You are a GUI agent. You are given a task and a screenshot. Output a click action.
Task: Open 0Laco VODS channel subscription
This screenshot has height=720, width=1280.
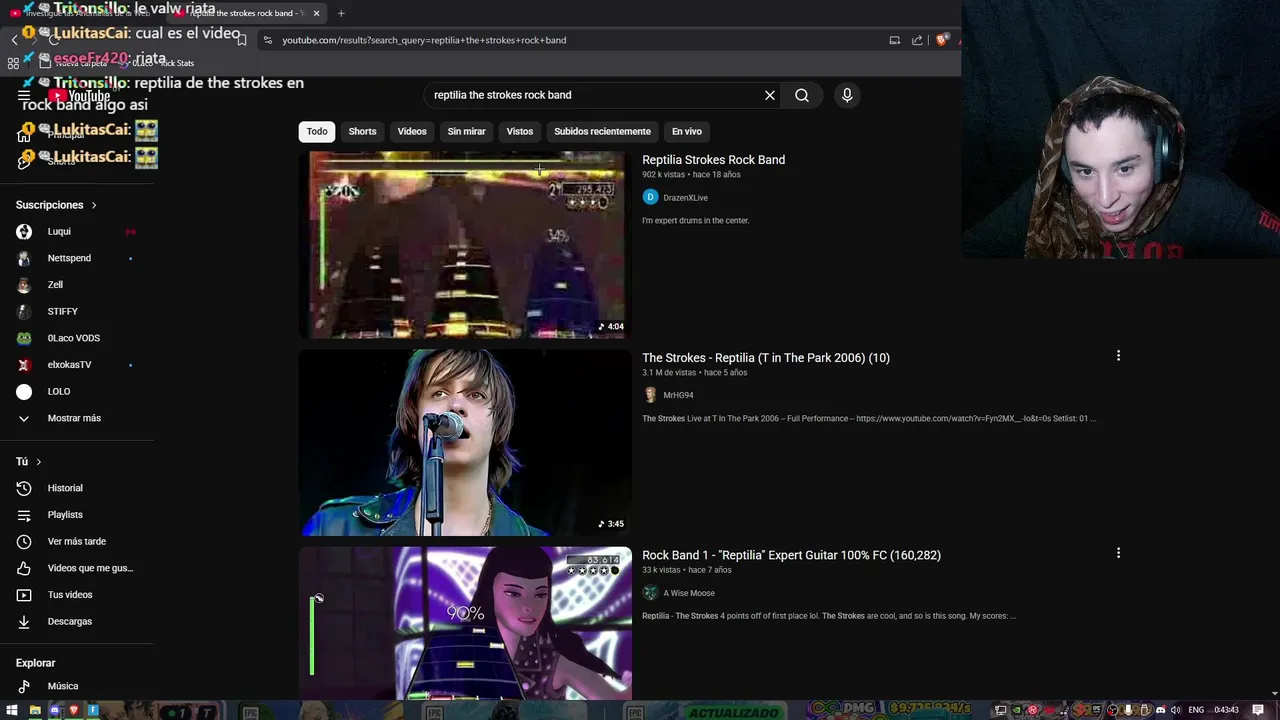[x=77, y=338]
